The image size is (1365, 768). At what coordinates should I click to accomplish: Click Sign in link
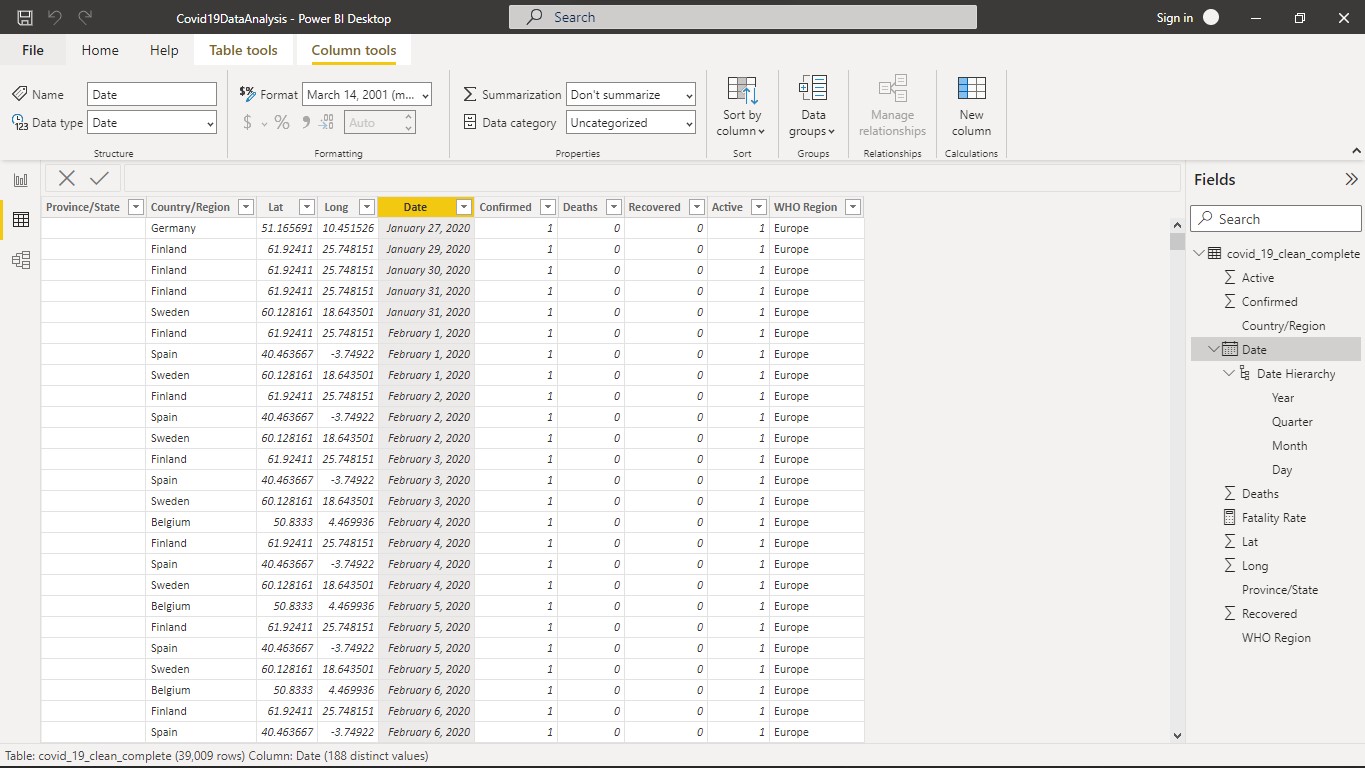(x=1174, y=18)
